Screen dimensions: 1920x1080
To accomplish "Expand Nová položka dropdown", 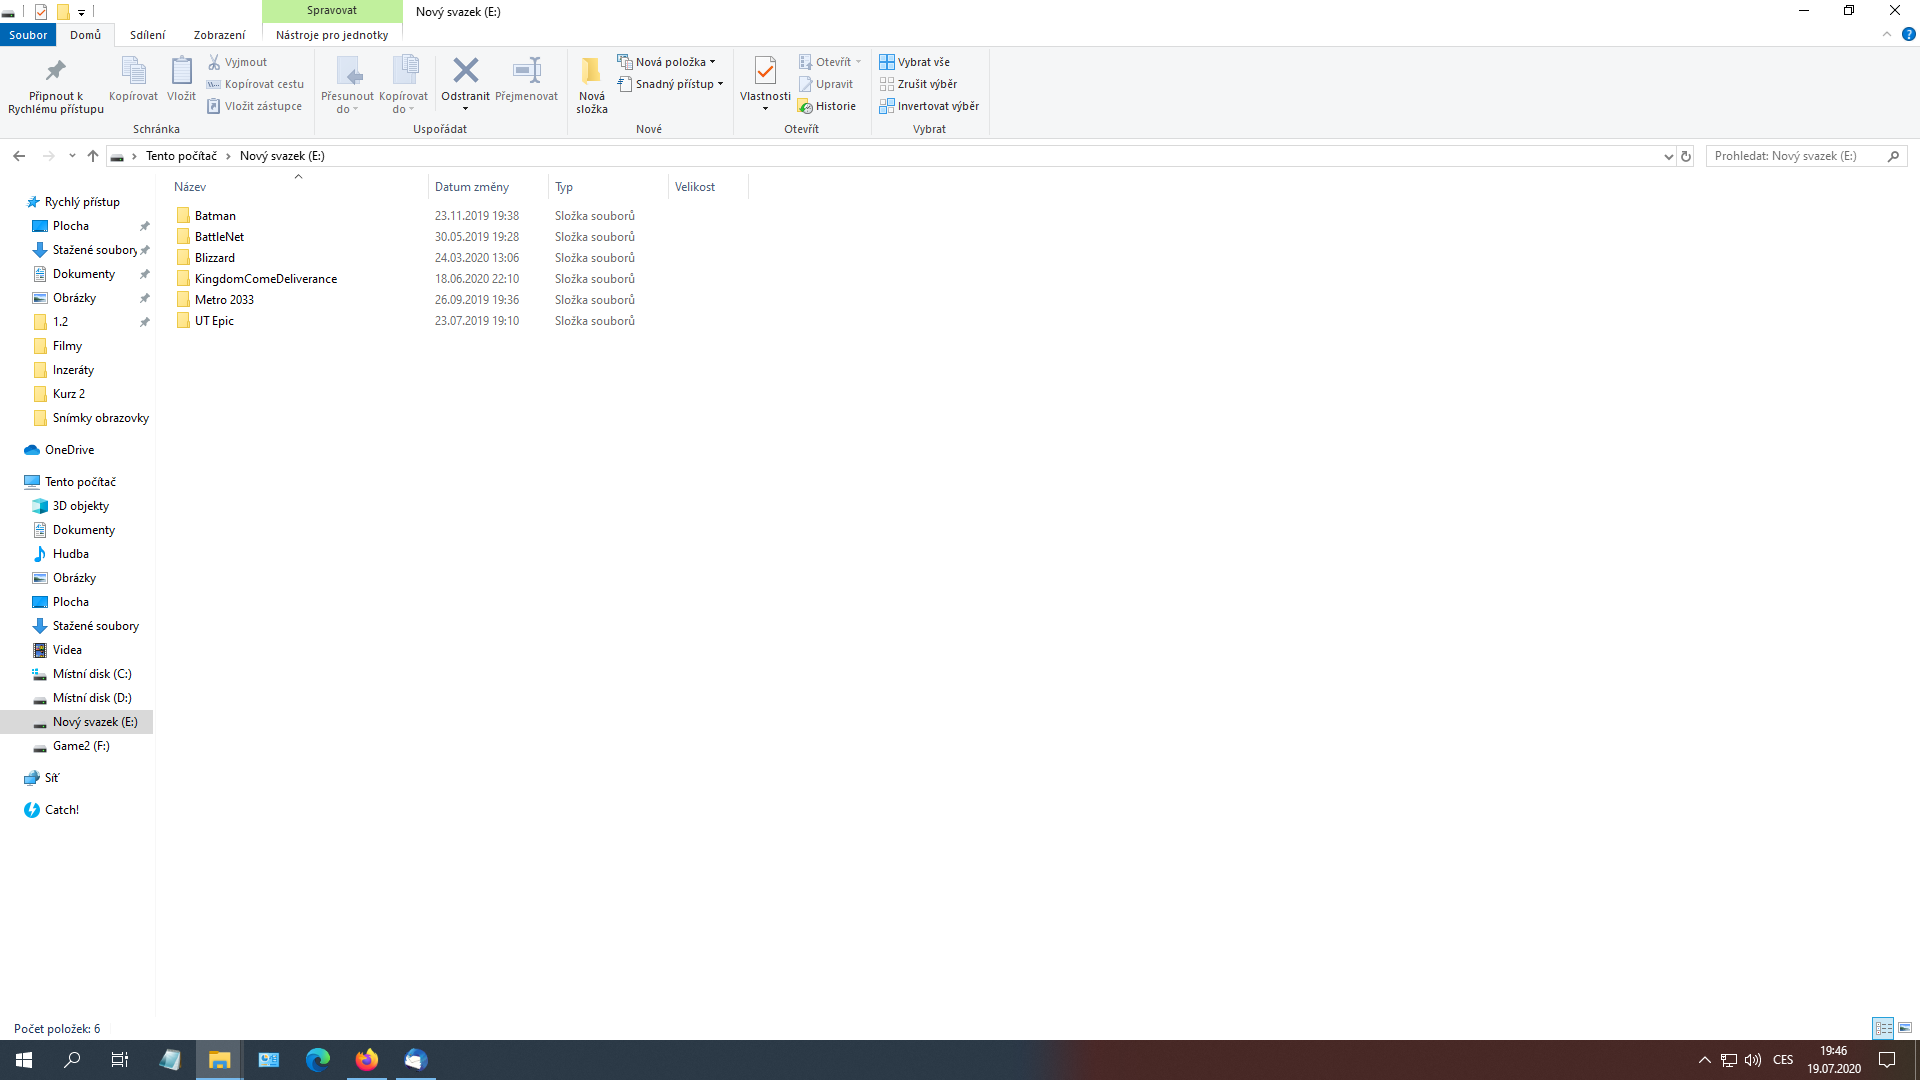I will (667, 62).
